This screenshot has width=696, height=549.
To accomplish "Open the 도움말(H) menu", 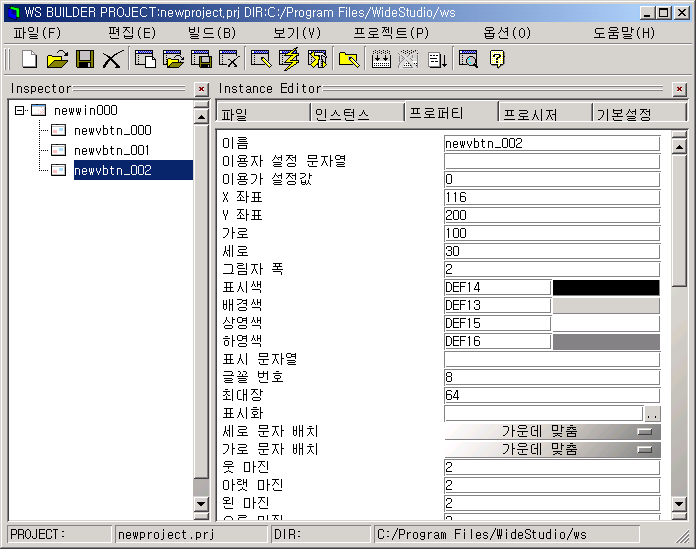I will pos(624,33).
